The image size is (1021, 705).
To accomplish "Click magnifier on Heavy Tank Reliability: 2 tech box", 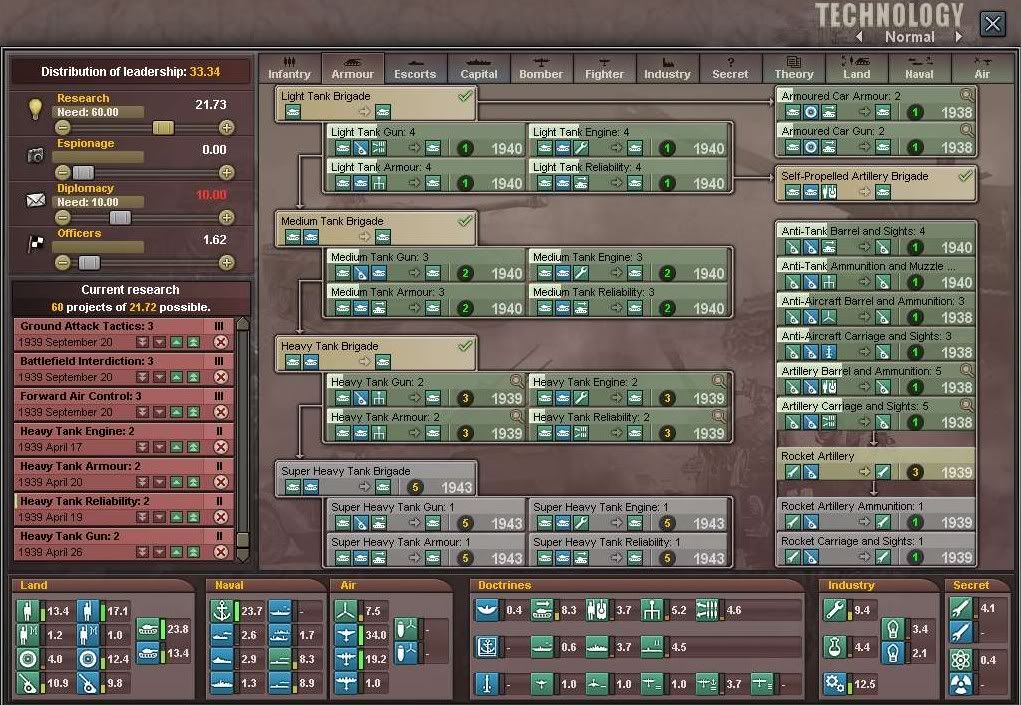I will point(718,416).
